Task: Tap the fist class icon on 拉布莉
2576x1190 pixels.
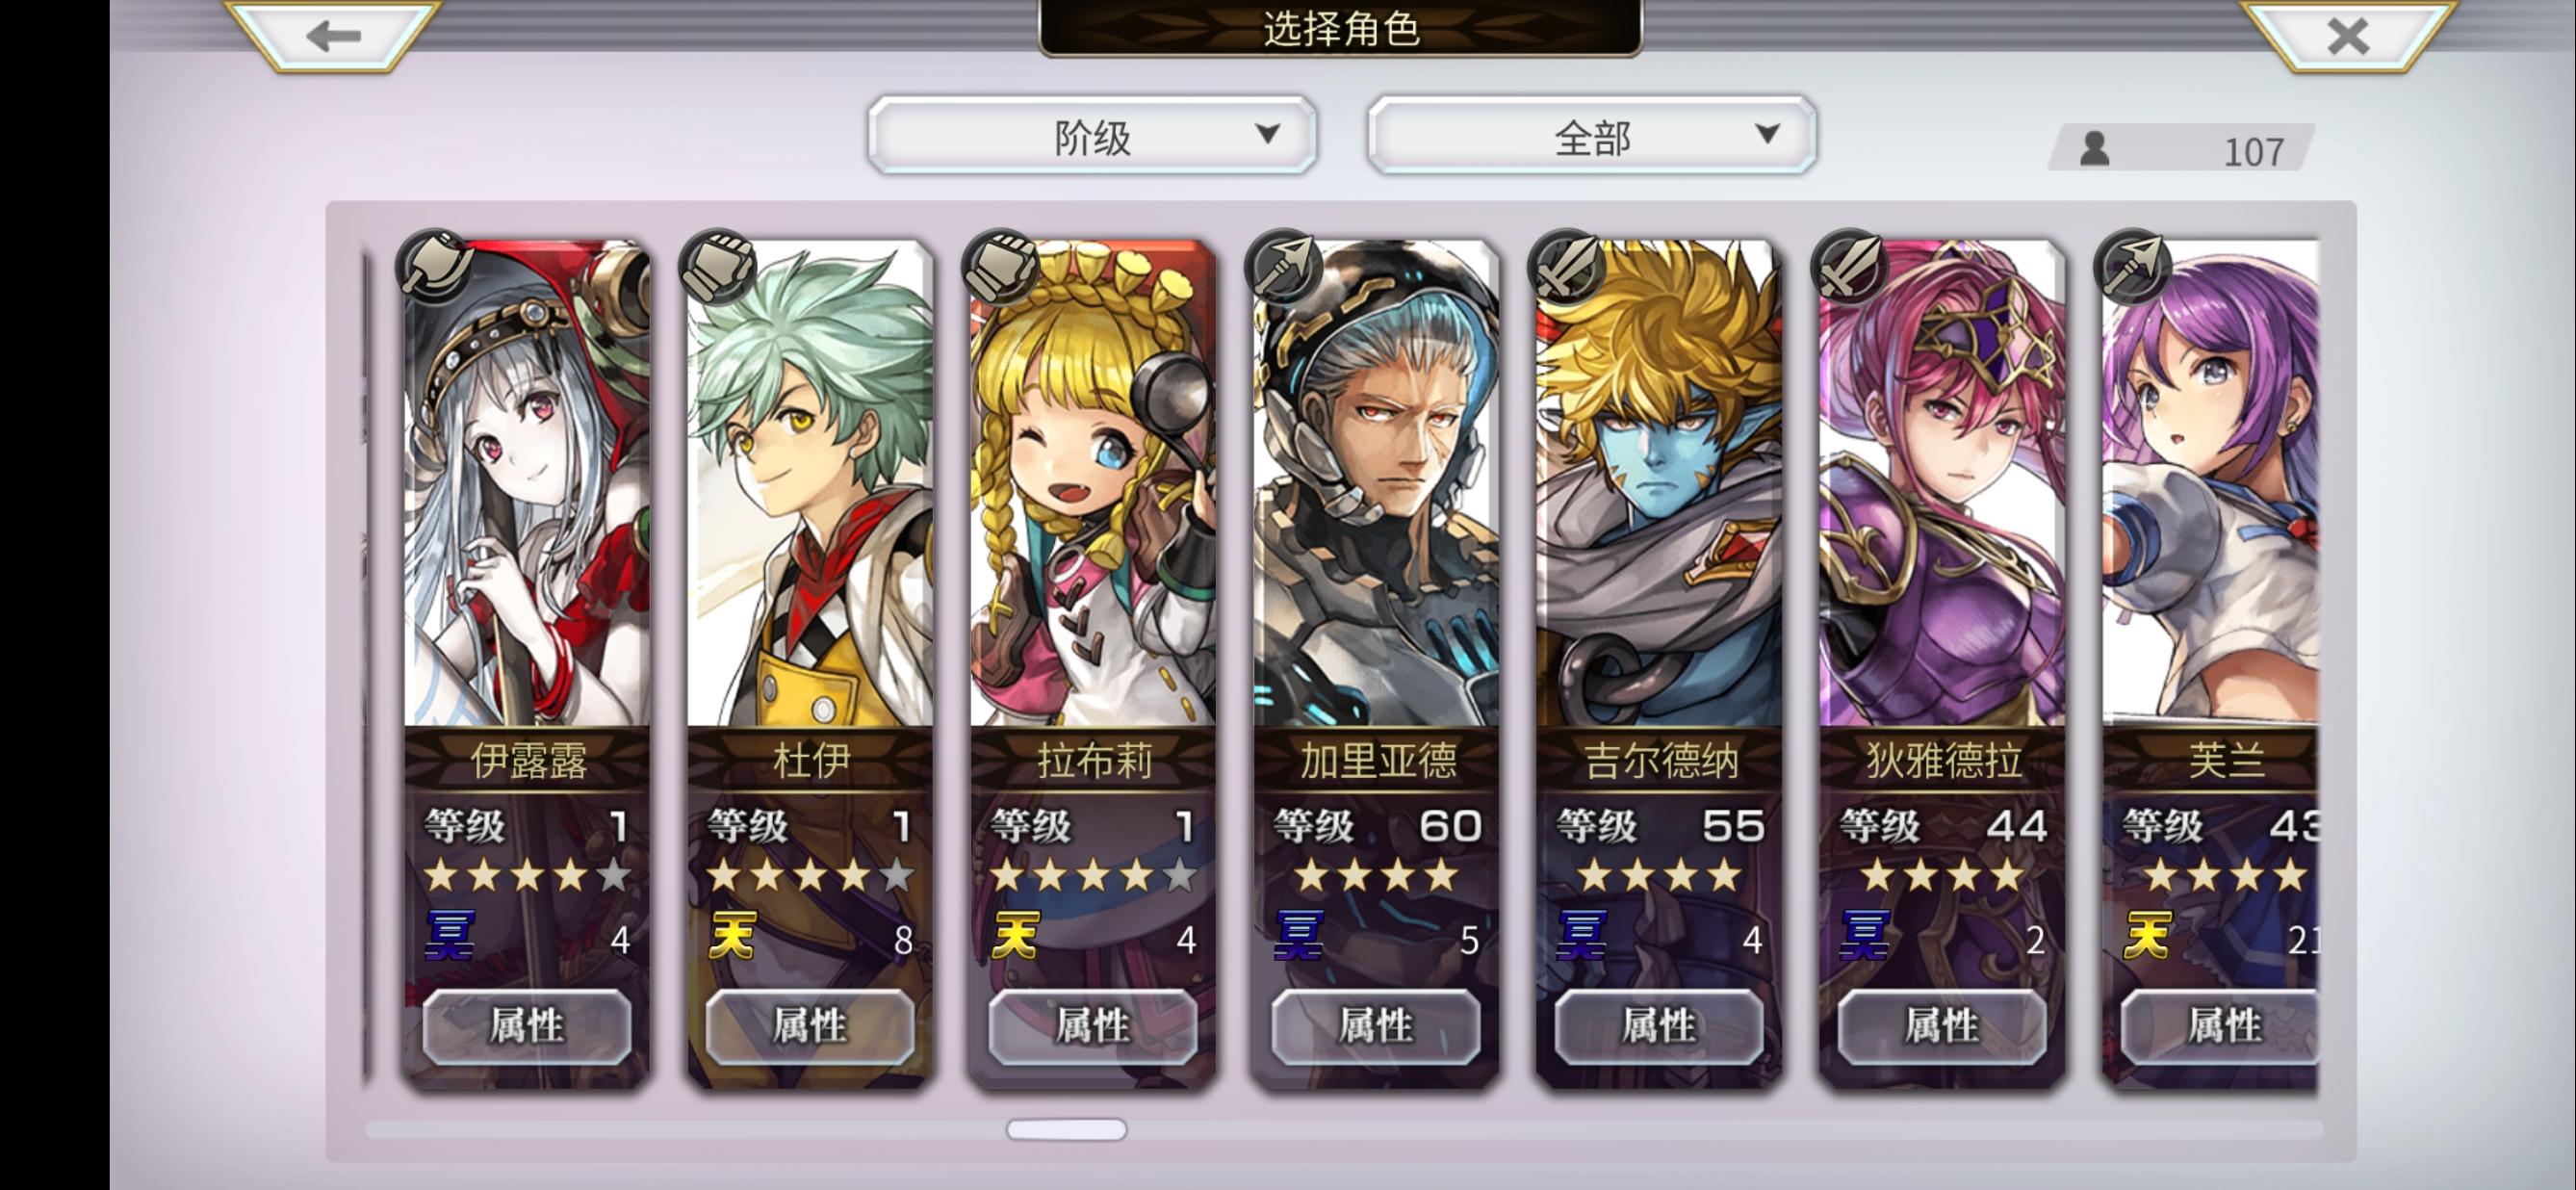Action: coord(1000,267)
